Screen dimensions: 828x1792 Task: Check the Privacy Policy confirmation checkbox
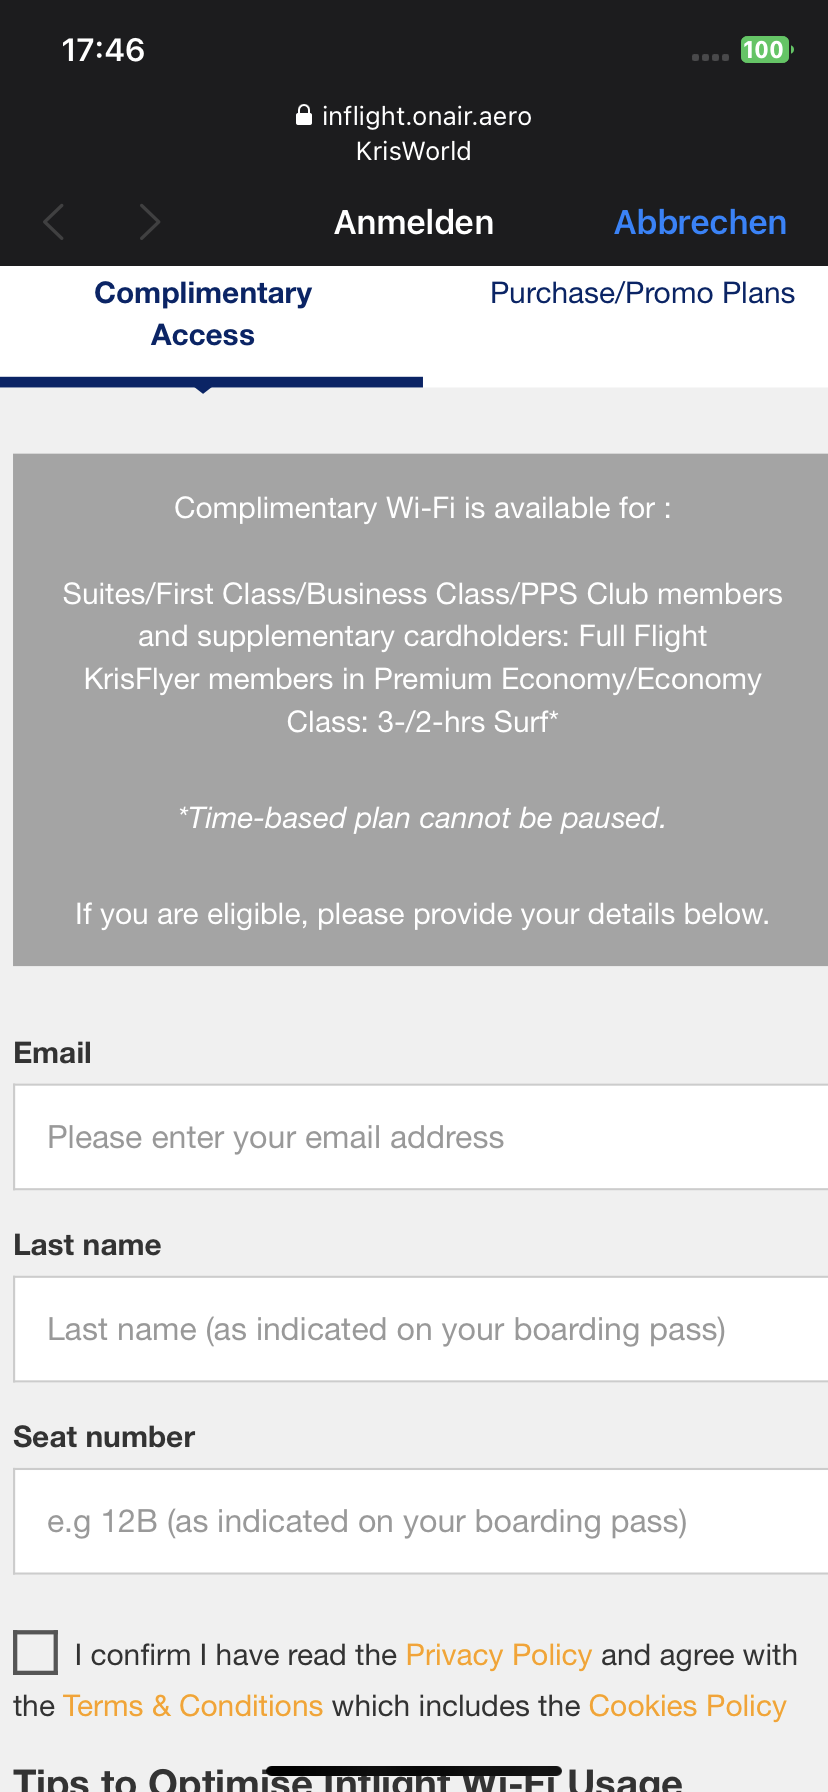(36, 1652)
